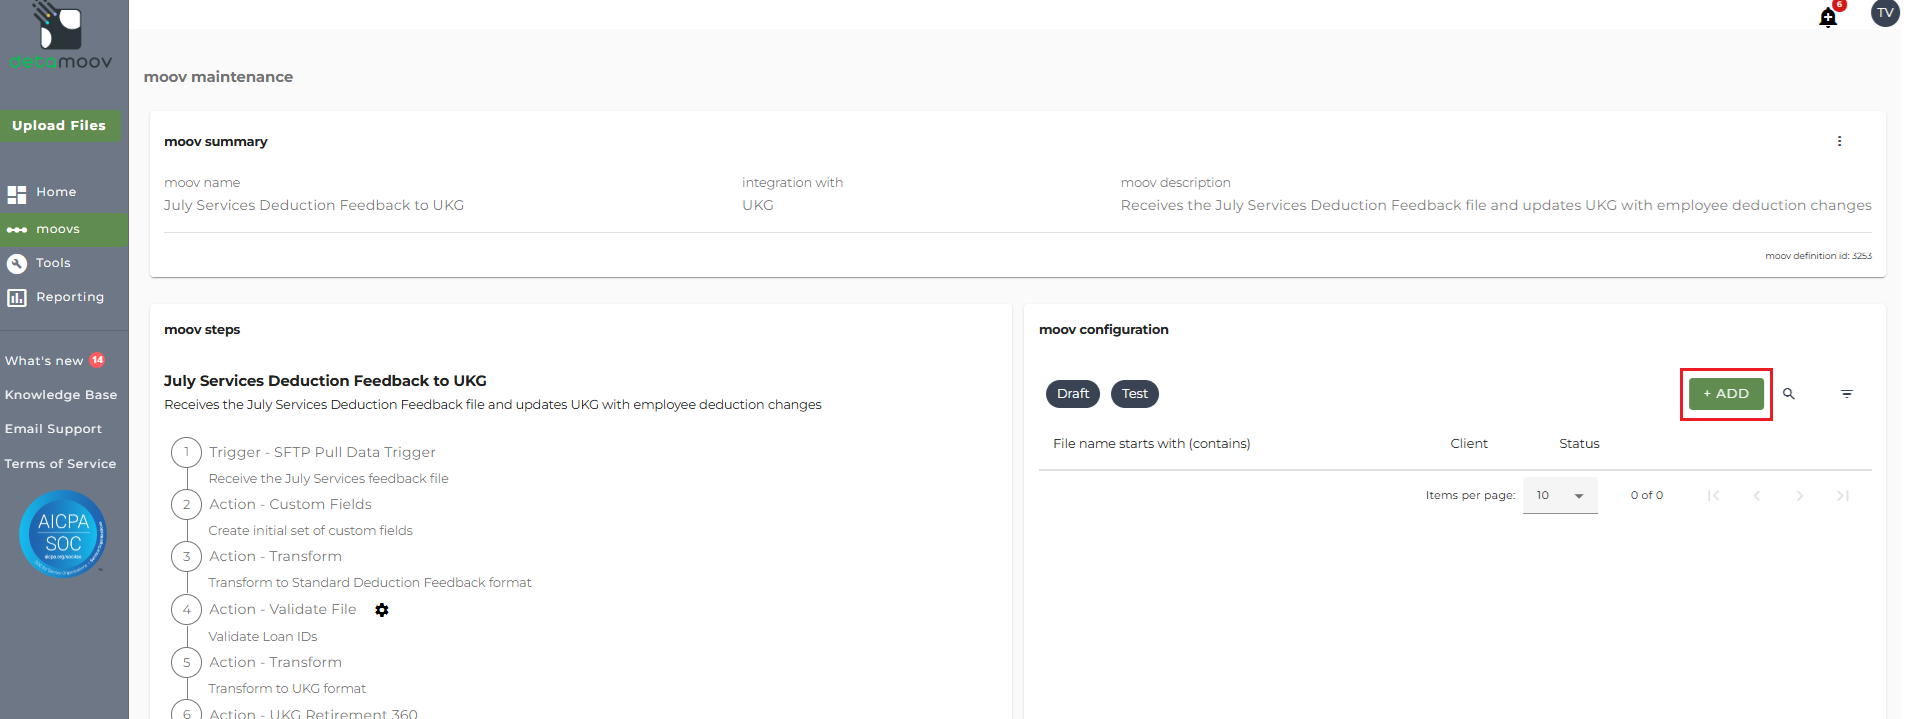Open moov summary three-dot menu

(1839, 141)
